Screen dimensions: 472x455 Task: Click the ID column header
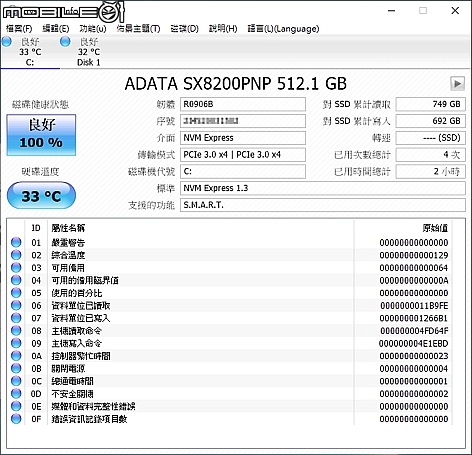[x=36, y=228]
